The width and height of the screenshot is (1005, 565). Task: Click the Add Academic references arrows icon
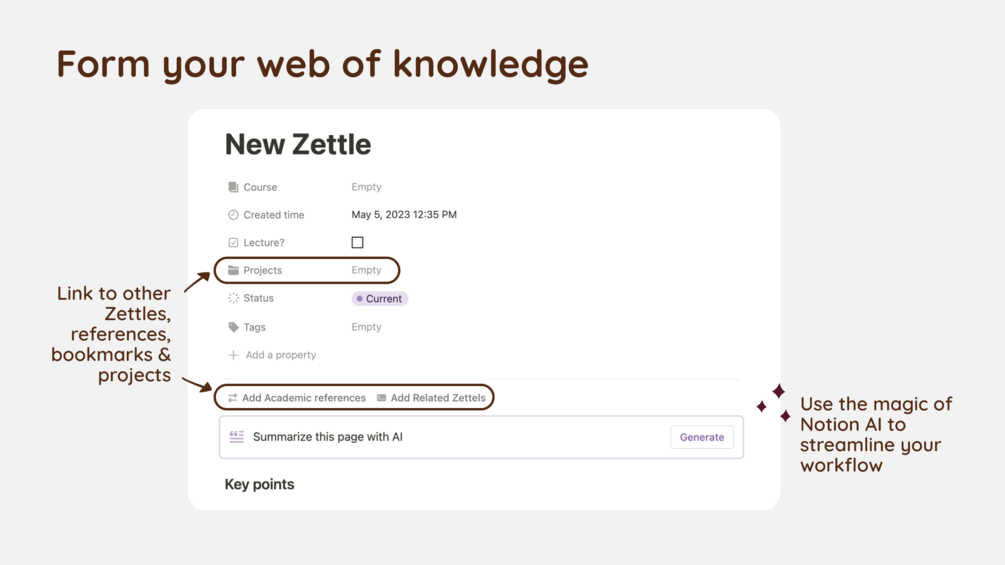coord(232,398)
